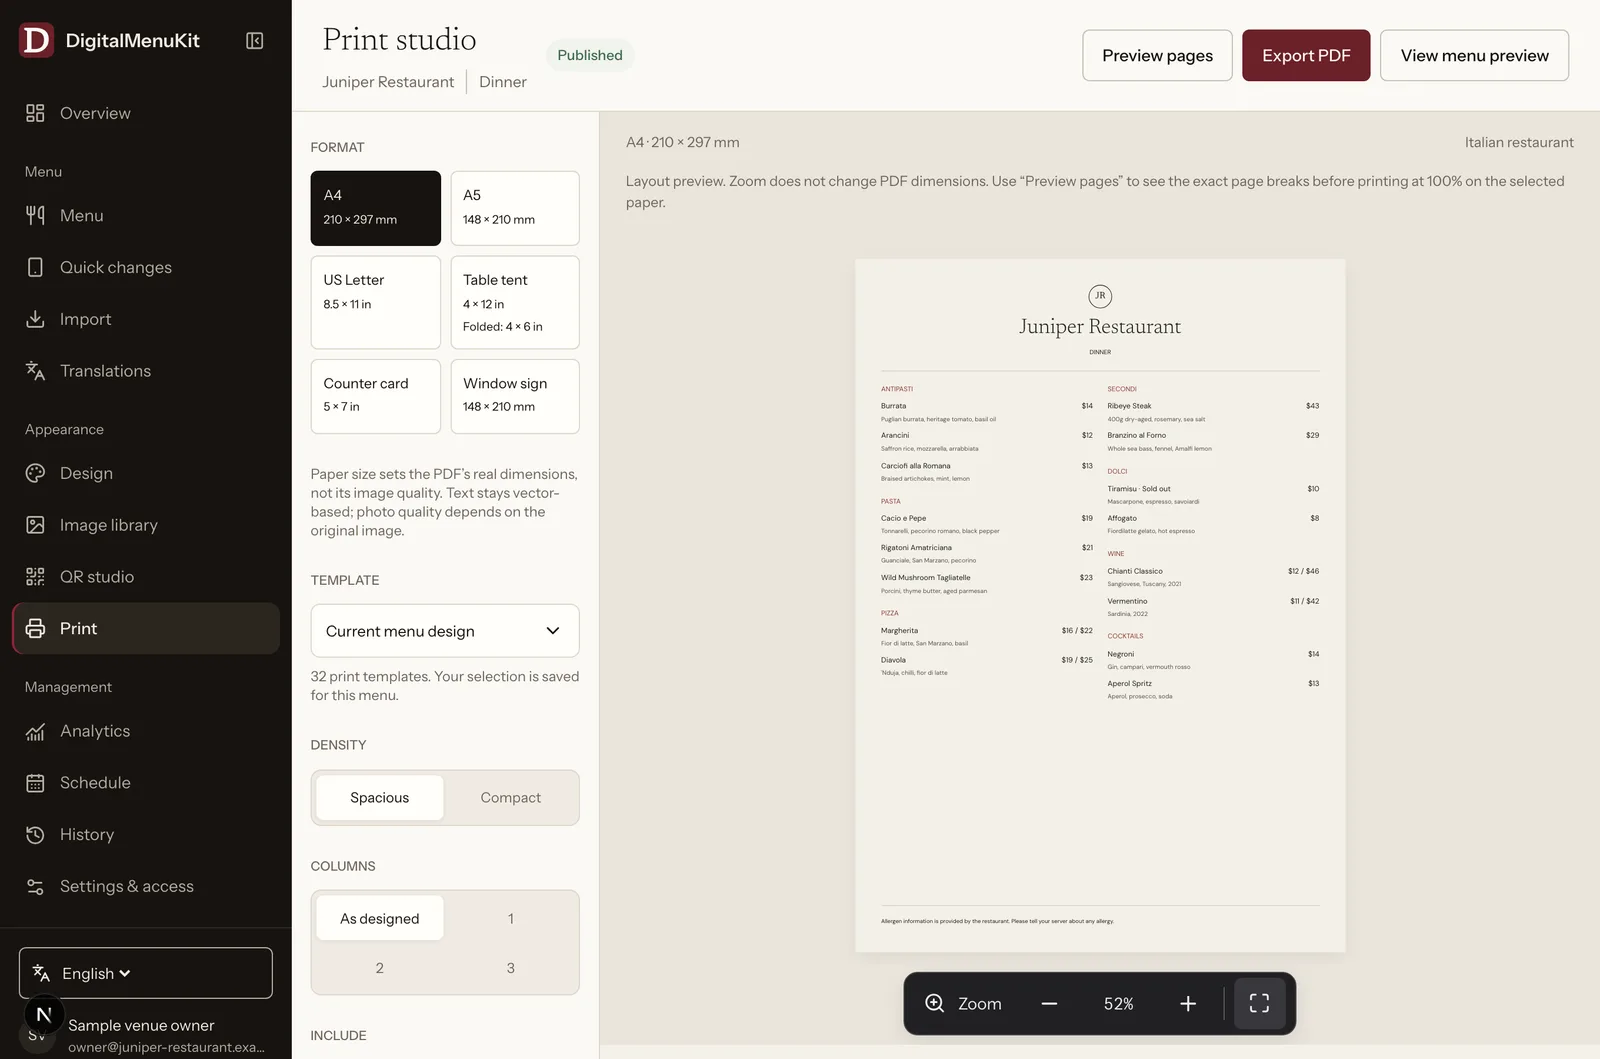Open Overview via its grid icon
Image resolution: width=1600 pixels, height=1059 pixels.
(35, 113)
